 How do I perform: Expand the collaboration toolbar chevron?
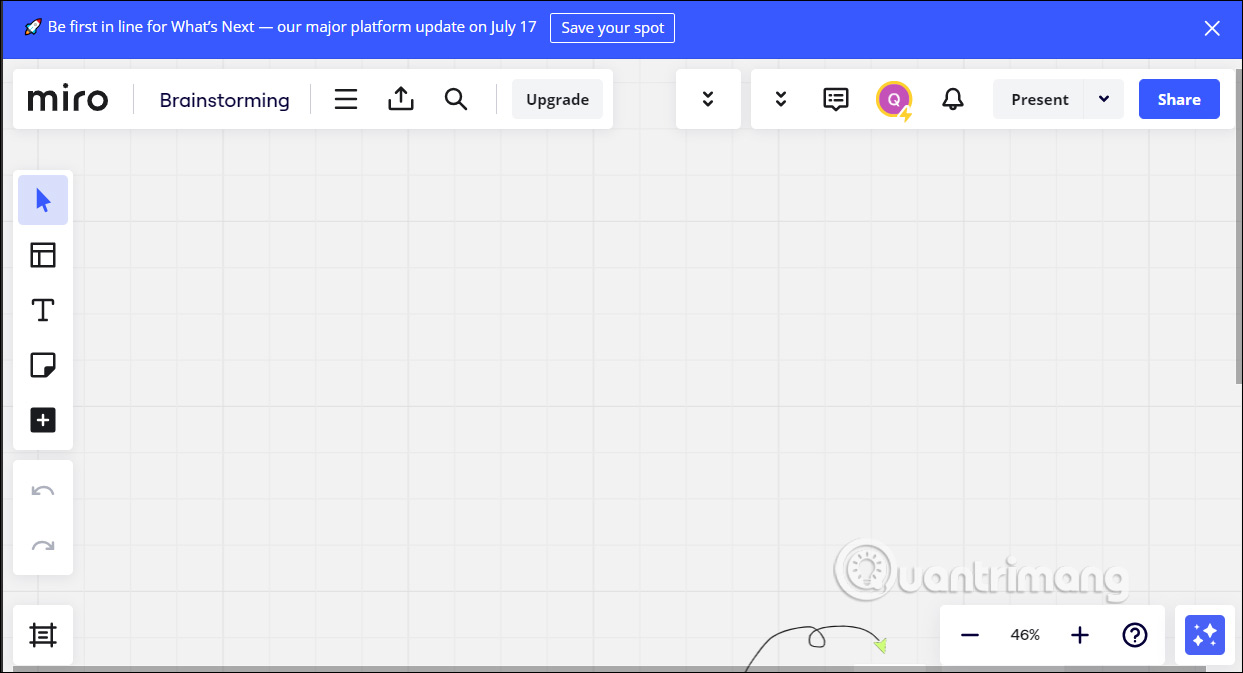pyautogui.click(x=781, y=99)
